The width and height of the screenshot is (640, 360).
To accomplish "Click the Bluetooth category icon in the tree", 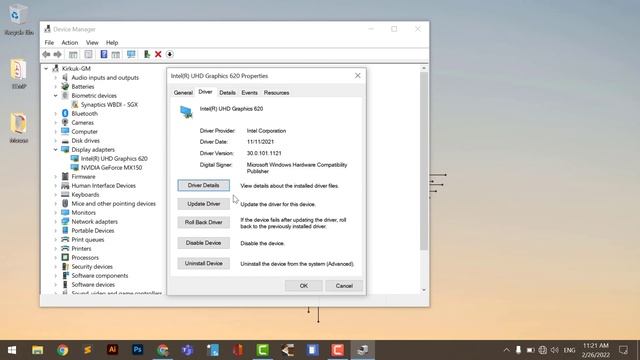I will pos(65,113).
